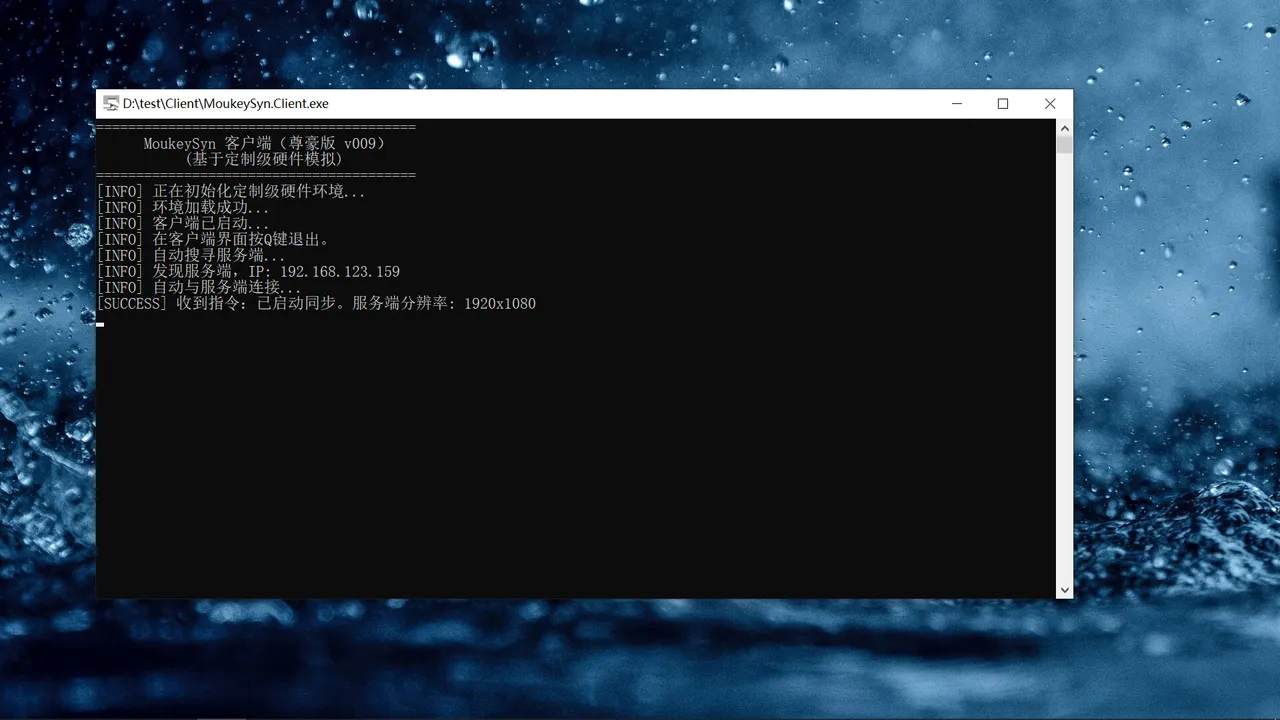Click the vertical scrollbar thumb
Screen dimensions: 1280x720
[x=1064, y=144]
